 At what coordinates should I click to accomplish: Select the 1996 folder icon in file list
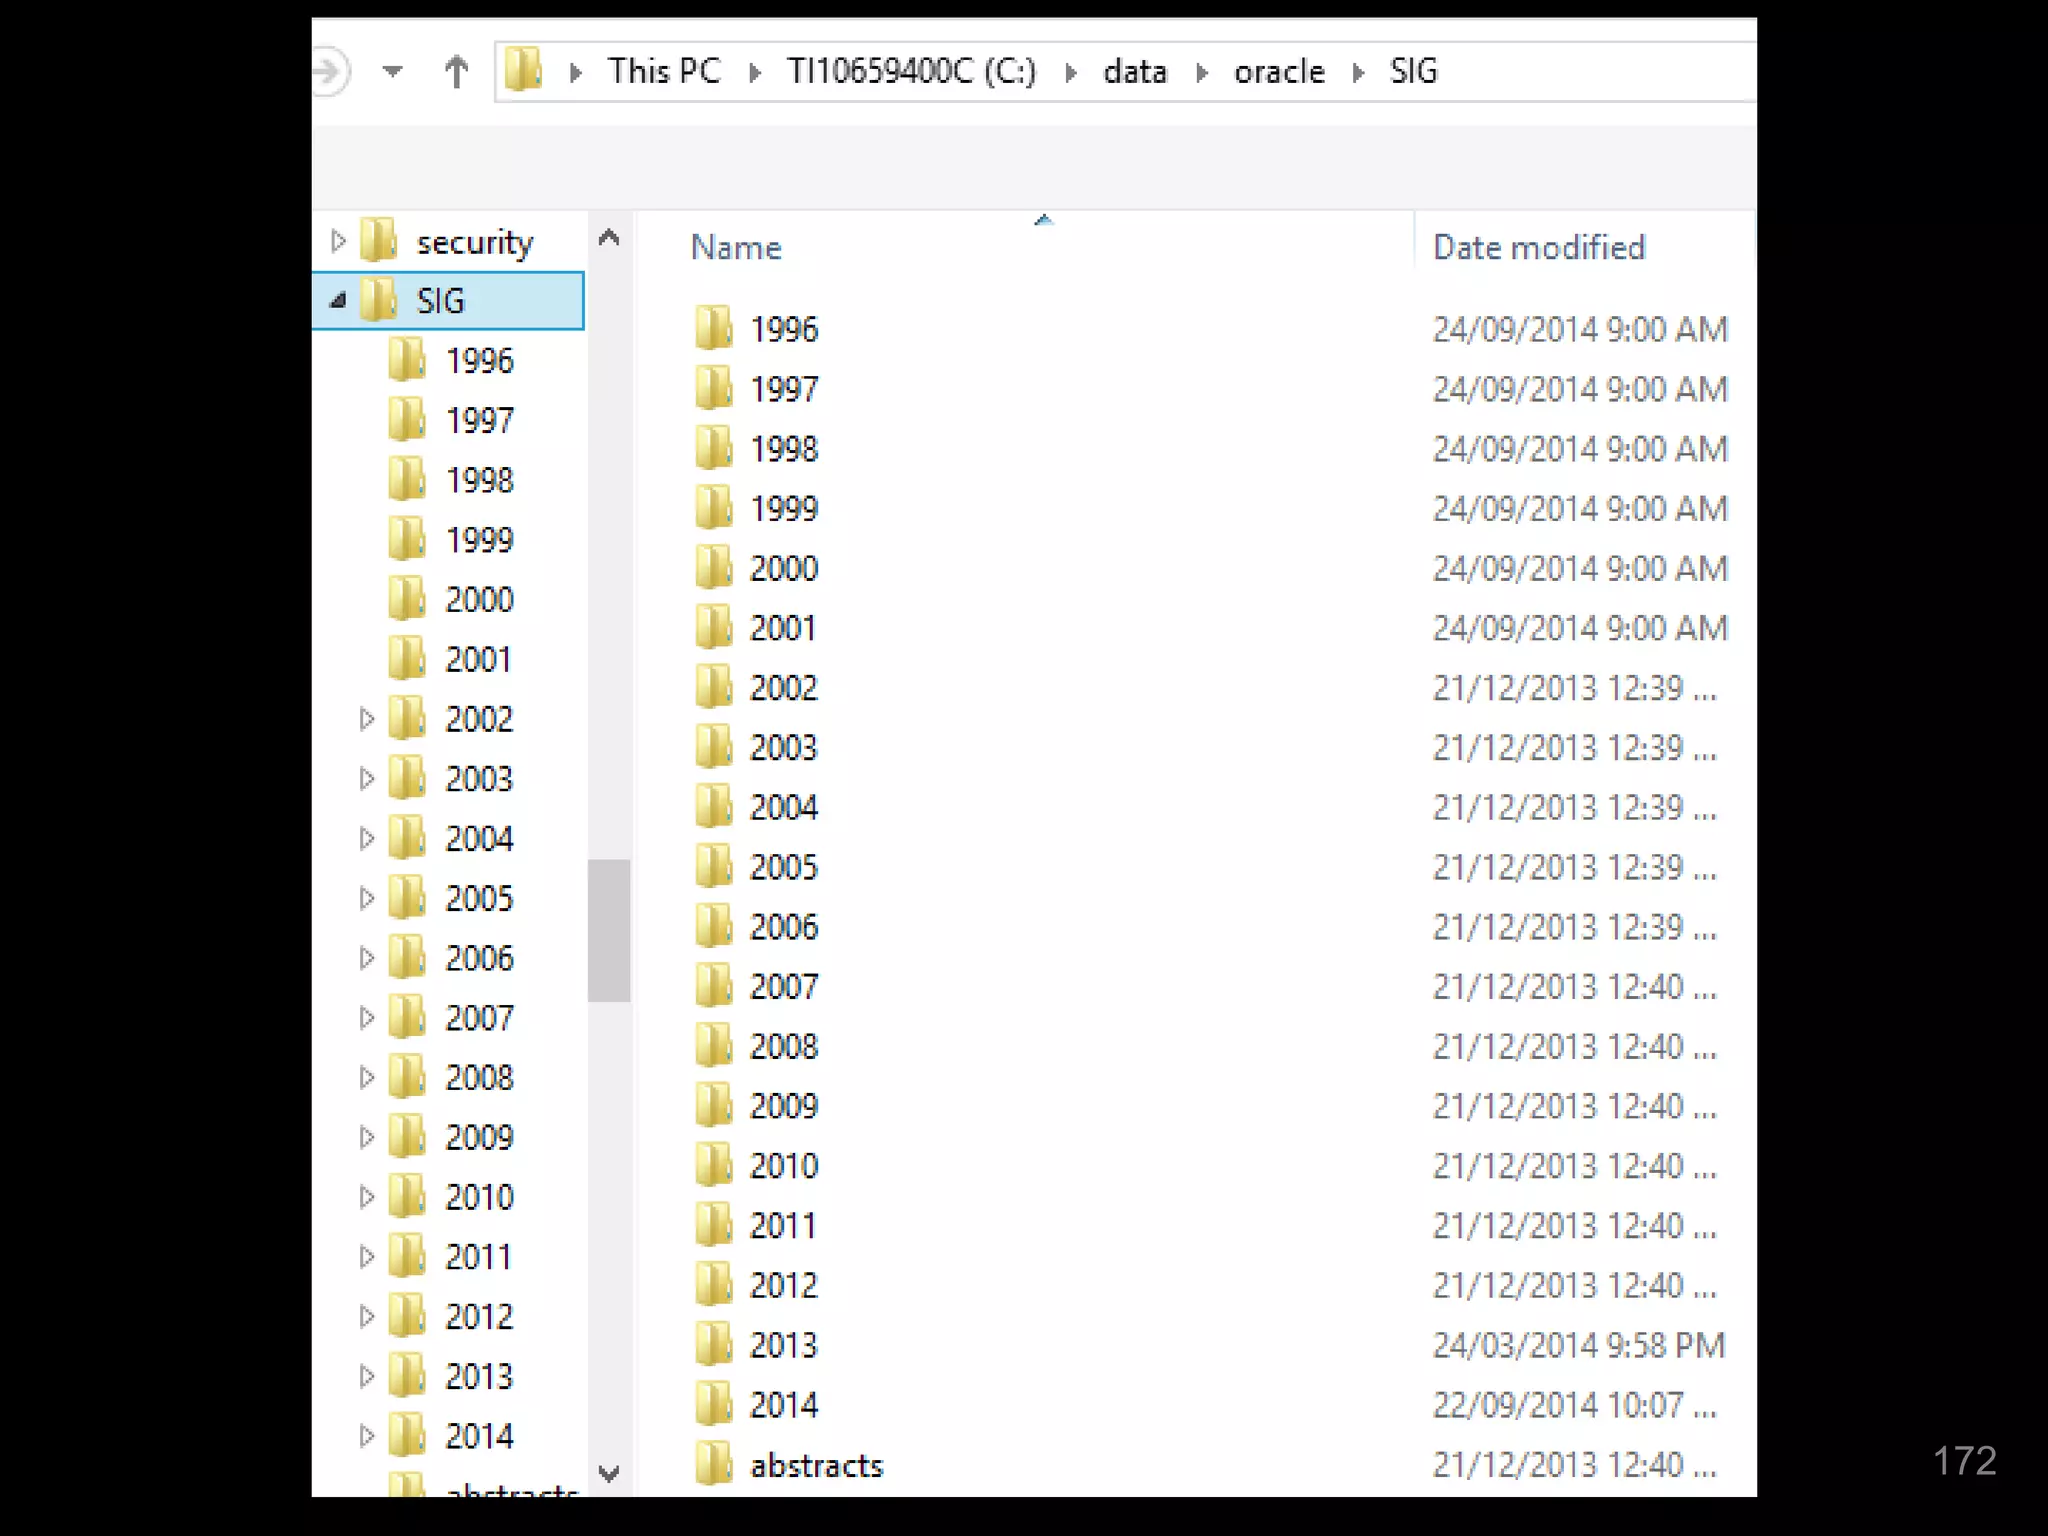coord(714,329)
